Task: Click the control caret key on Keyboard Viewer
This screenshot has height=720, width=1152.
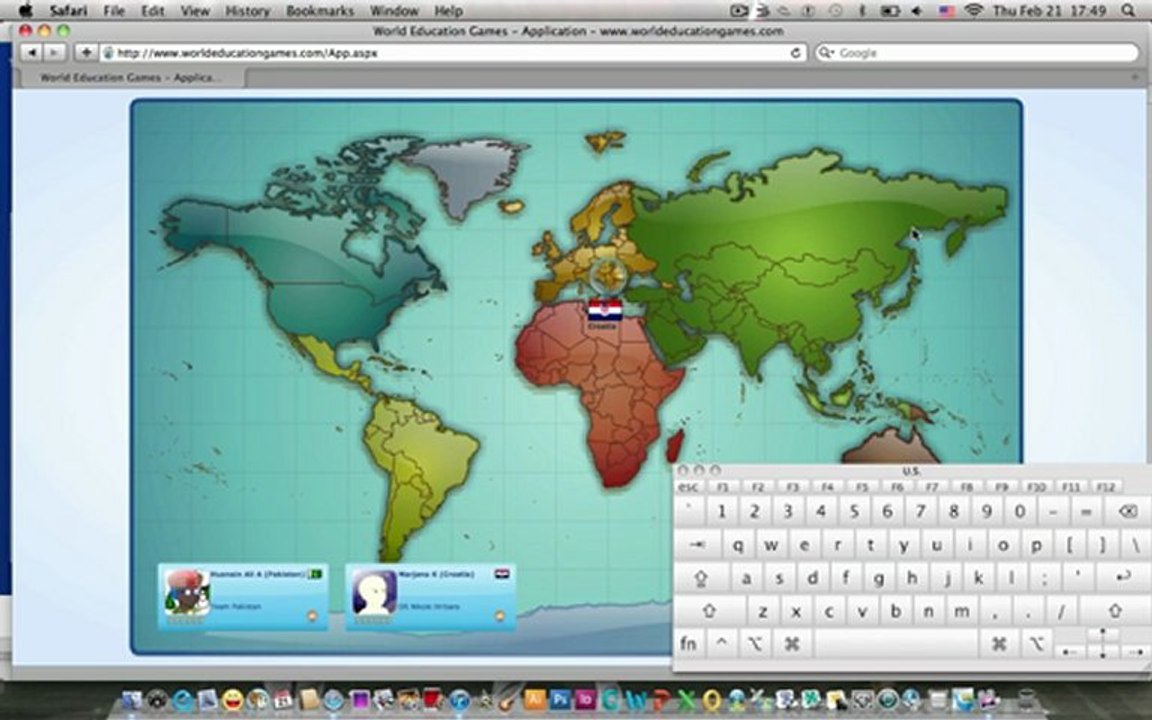Action: click(721, 644)
